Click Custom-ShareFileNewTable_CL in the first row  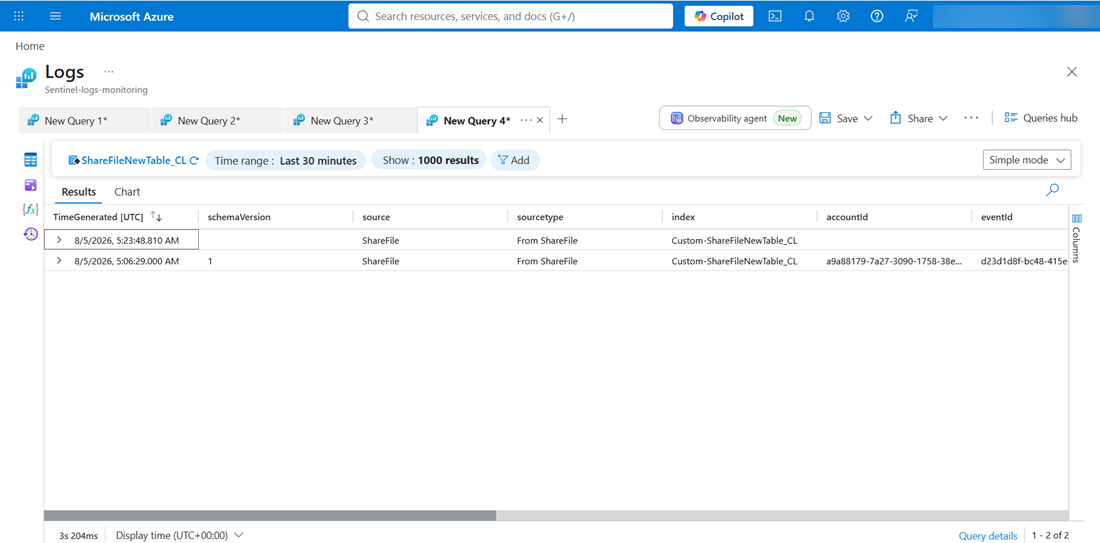pos(734,241)
